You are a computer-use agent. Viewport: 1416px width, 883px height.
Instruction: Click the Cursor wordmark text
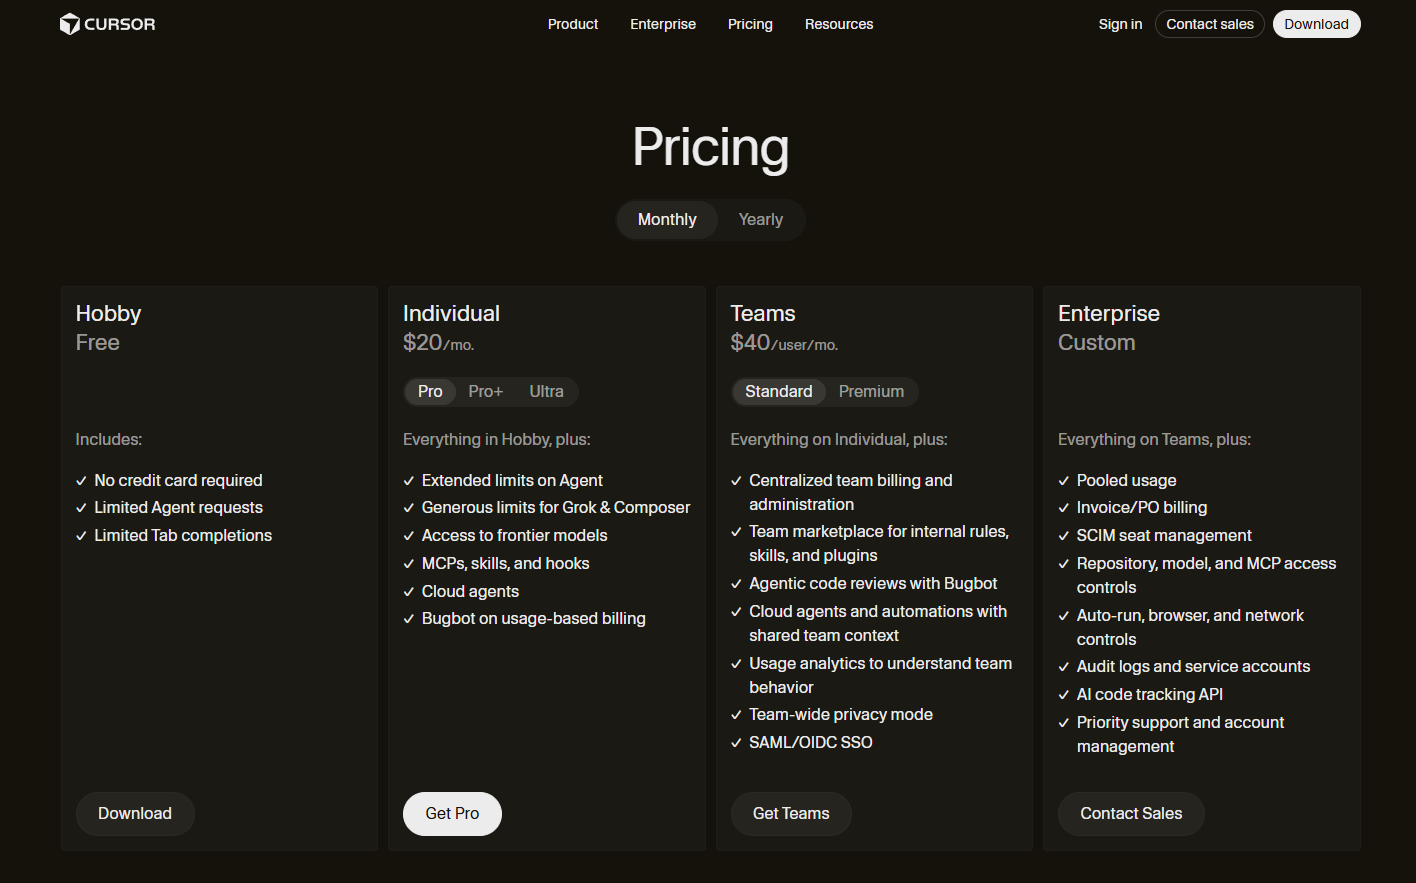(x=120, y=24)
